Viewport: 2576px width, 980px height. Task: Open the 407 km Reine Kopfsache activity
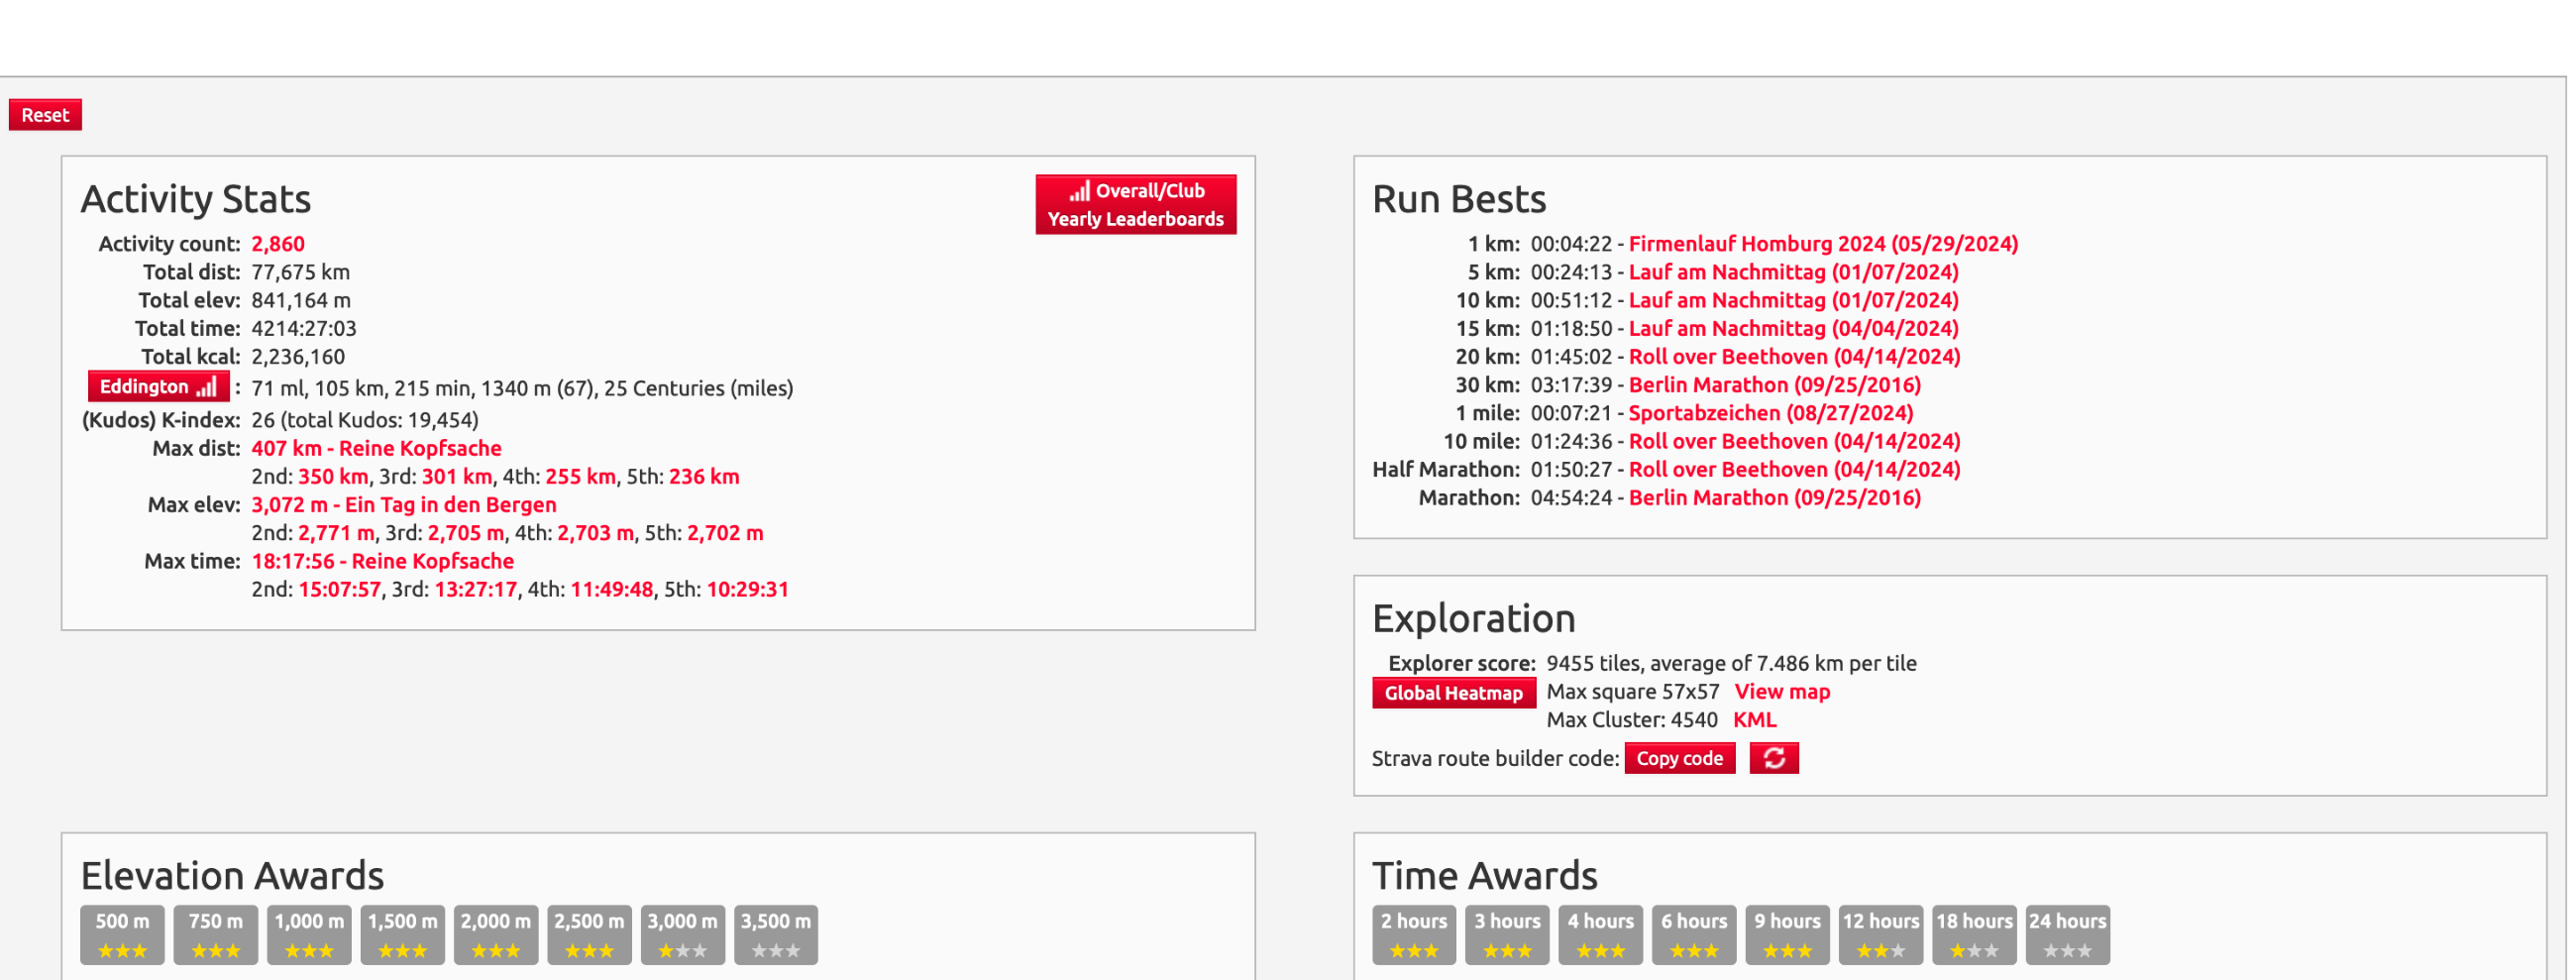pyautogui.click(x=376, y=449)
